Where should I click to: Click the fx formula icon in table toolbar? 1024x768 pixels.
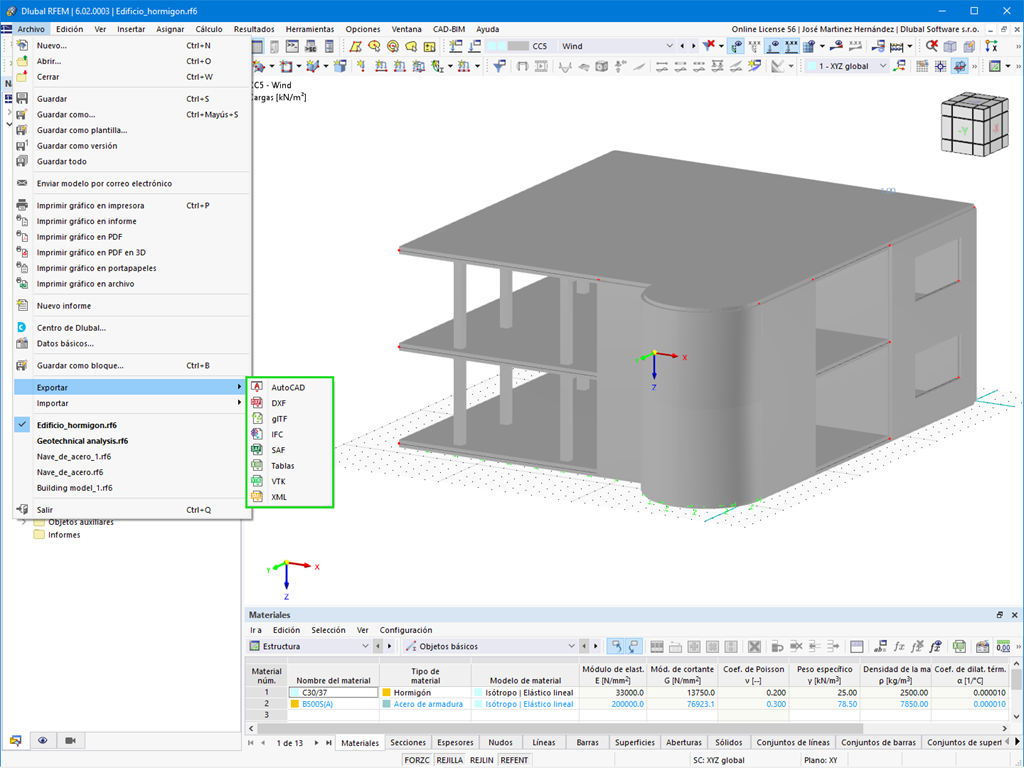899,647
